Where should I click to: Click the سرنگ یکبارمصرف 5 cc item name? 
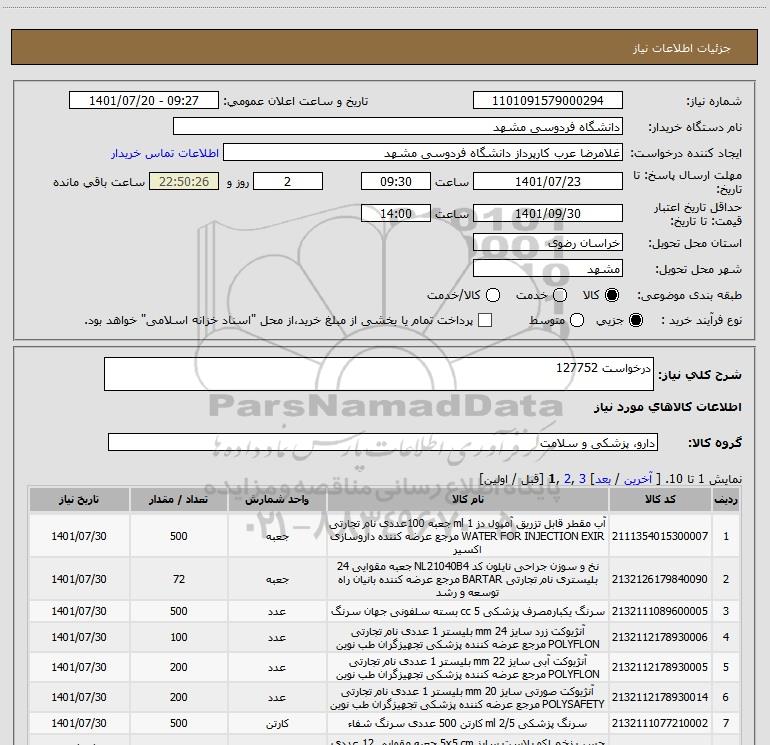point(468,611)
